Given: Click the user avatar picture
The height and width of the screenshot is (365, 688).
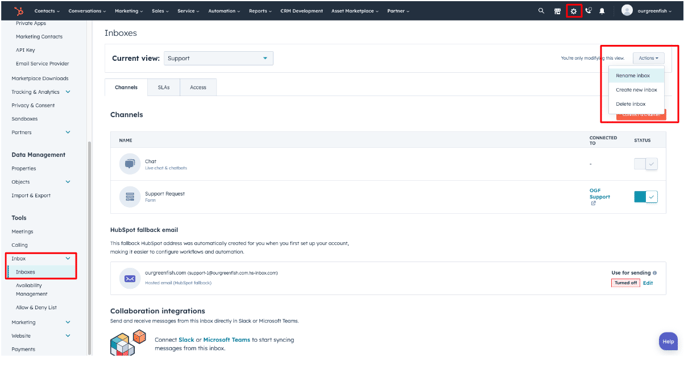Looking at the screenshot, I should pyautogui.click(x=627, y=10).
